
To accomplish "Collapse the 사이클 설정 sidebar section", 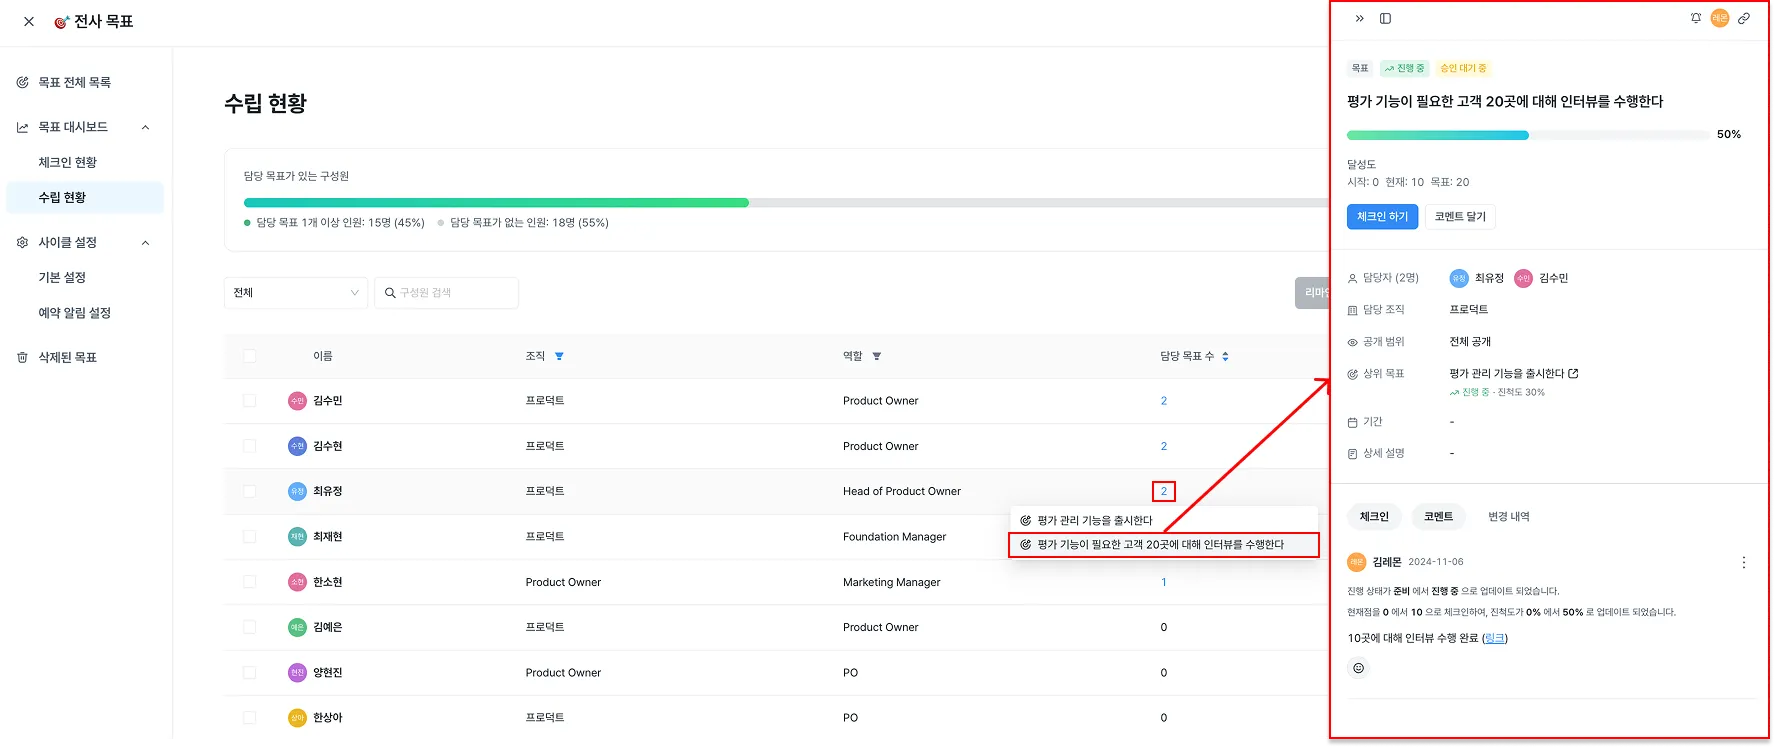I will click(x=145, y=242).
